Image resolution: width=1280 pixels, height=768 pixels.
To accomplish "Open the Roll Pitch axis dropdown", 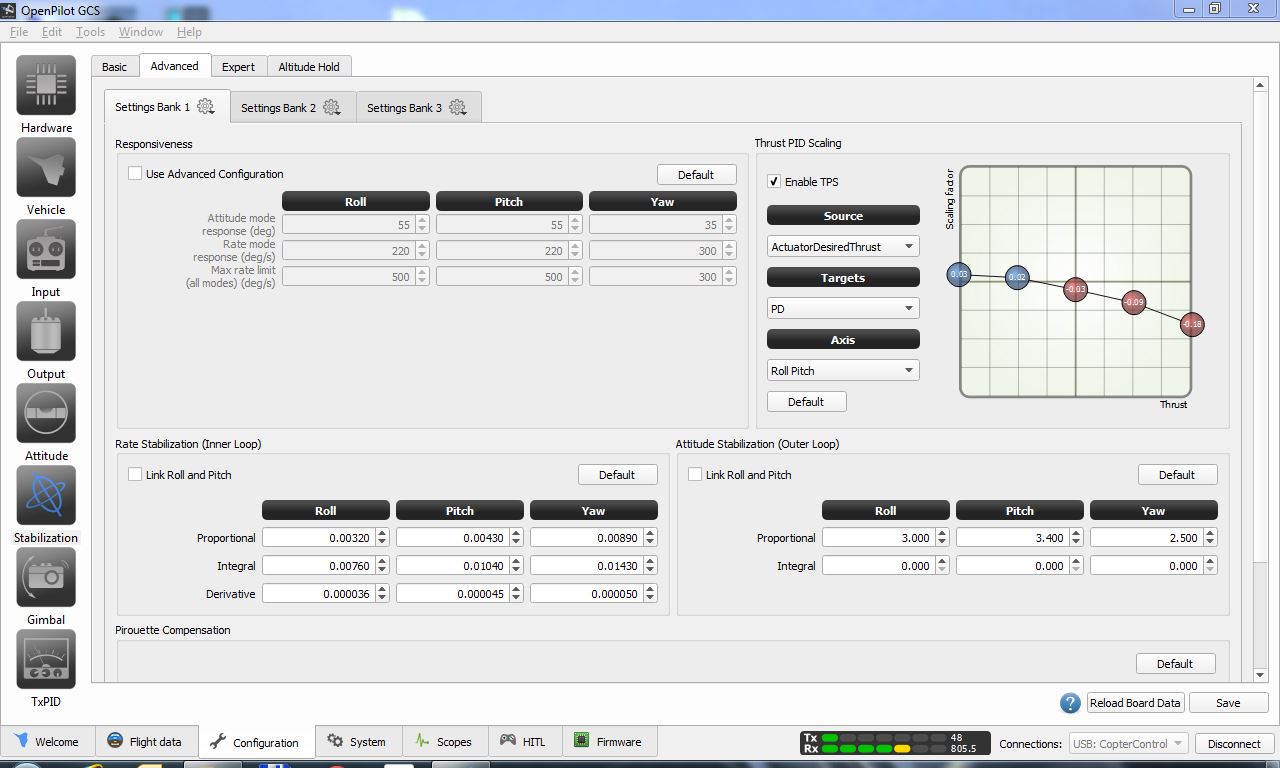I will pyautogui.click(x=843, y=370).
